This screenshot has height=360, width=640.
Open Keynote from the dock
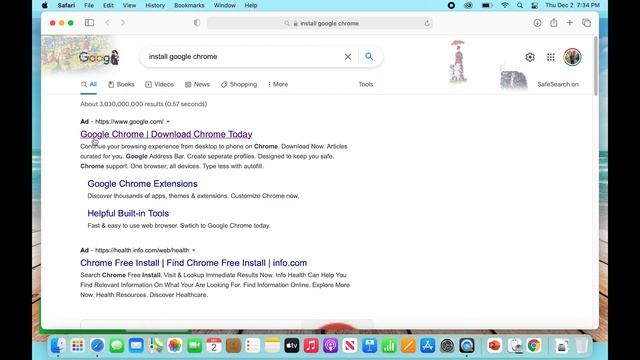(369, 346)
